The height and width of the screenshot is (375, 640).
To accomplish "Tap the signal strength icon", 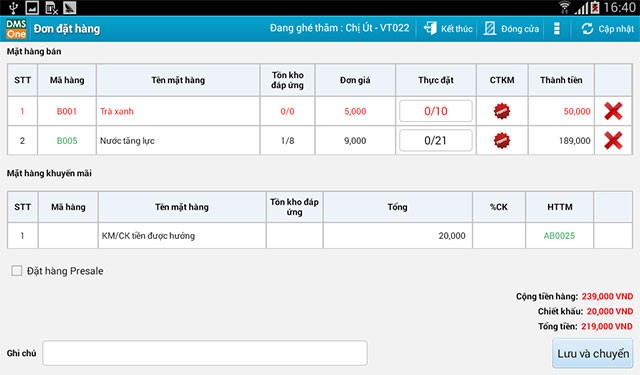I will coord(581,8).
